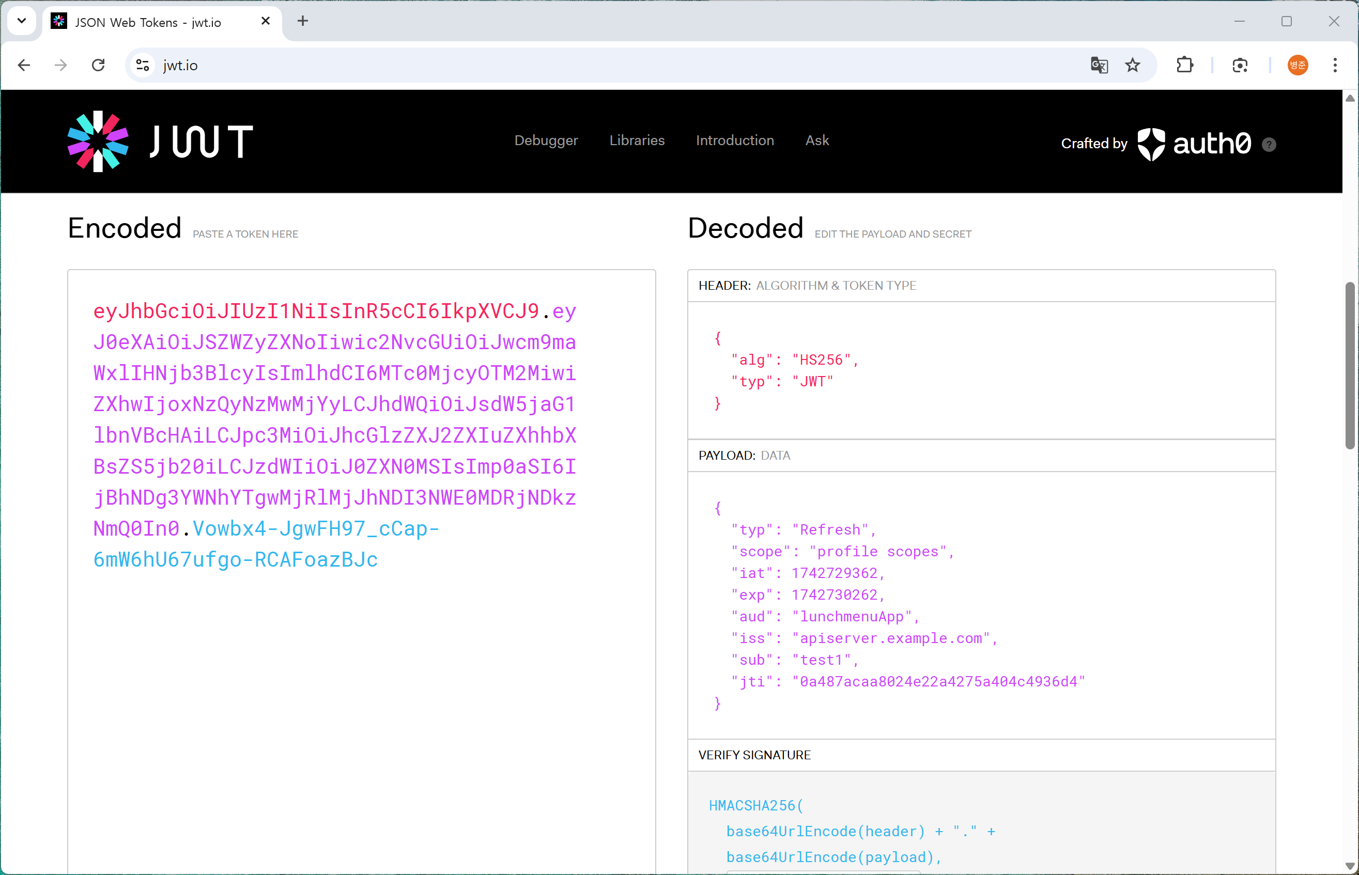
Task: Open the Introduction nav item
Action: click(735, 141)
